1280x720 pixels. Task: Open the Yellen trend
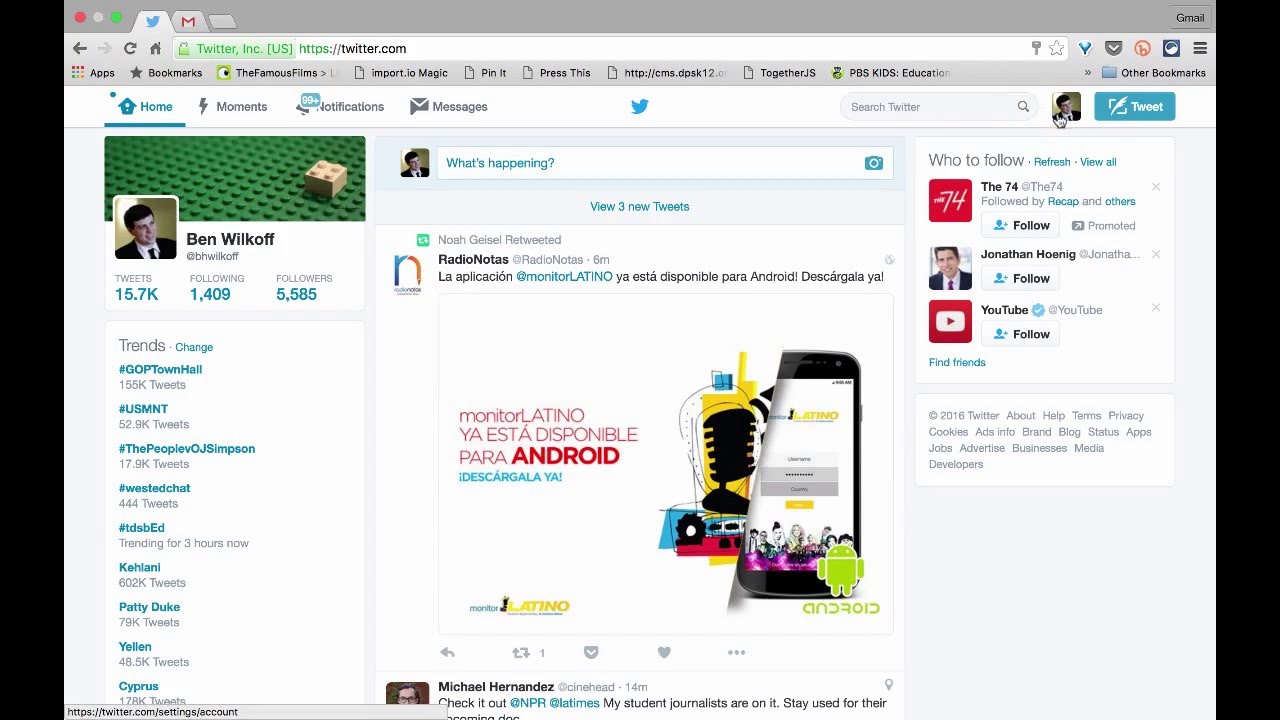tap(135, 647)
